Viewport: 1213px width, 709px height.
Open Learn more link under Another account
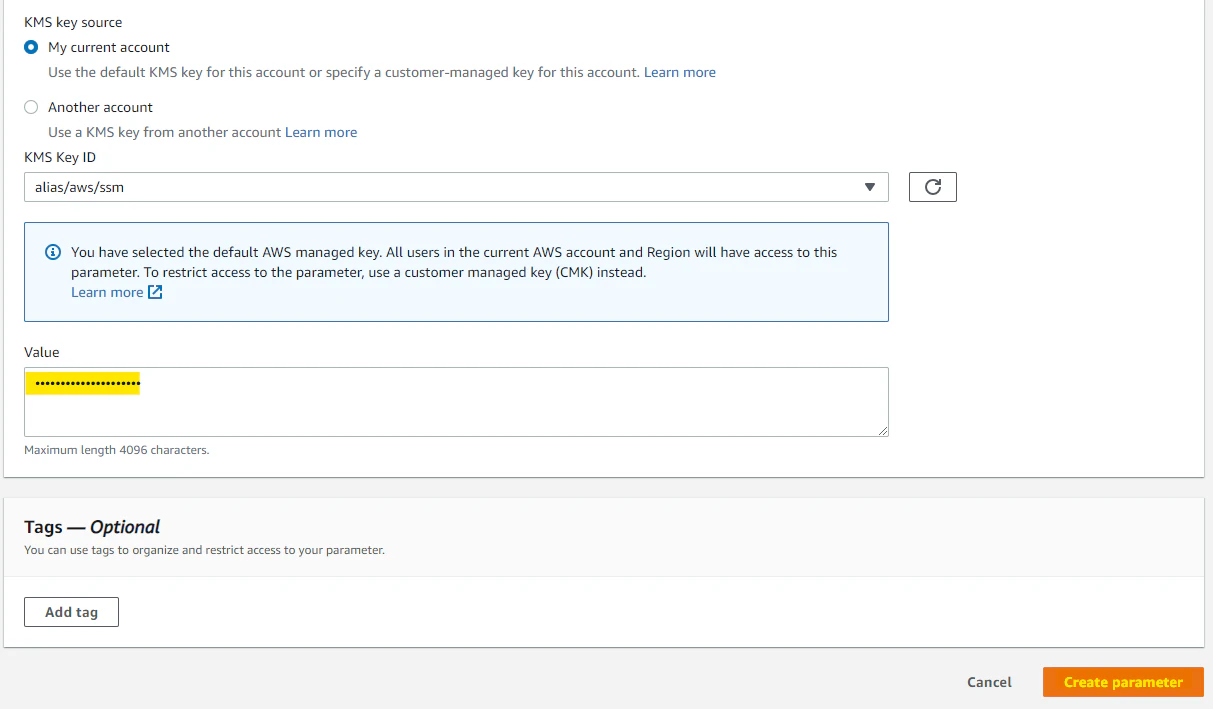[x=320, y=132]
